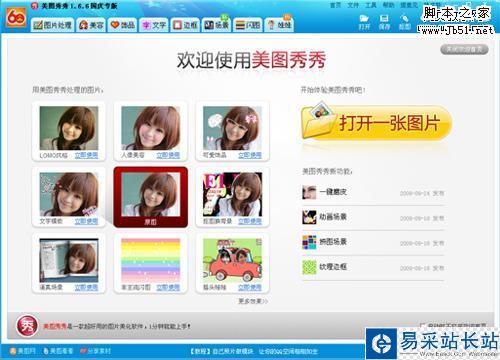
Task: Open the 首页 menu item
Action: pos(335,5)
